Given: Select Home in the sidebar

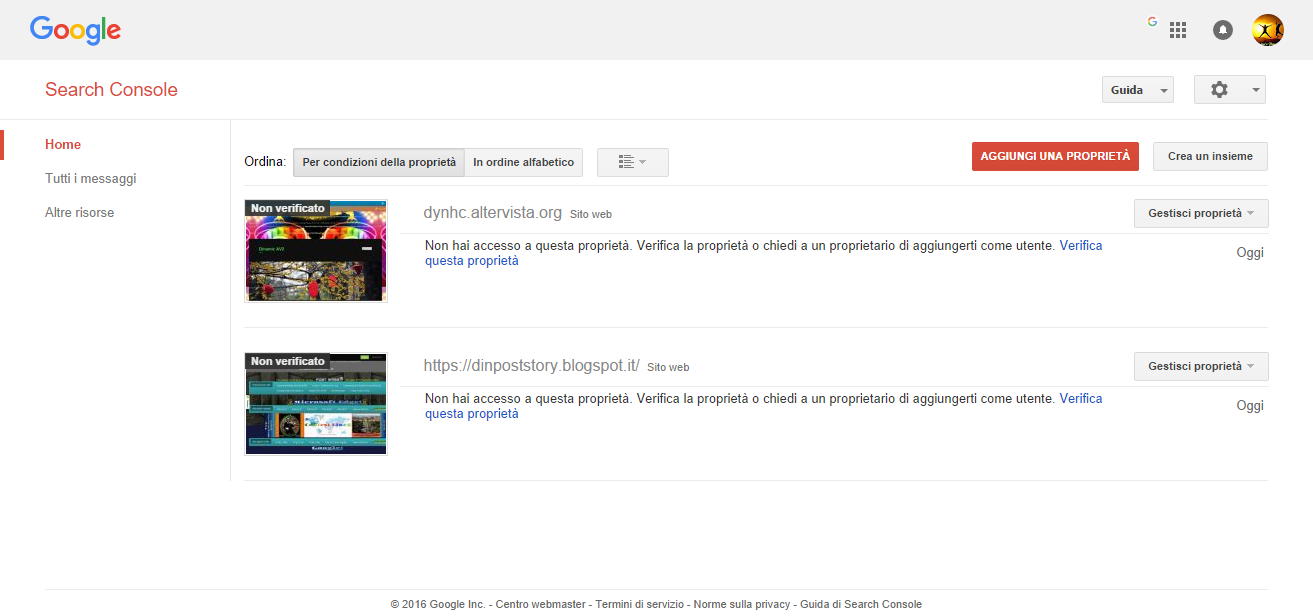Looking at the screenshot, I should tap(63, 145).
